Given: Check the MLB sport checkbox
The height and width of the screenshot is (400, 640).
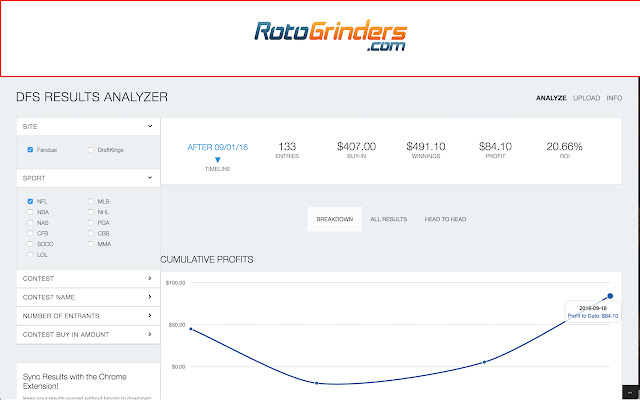Looking at the screenshot, I should click(91, 201).
